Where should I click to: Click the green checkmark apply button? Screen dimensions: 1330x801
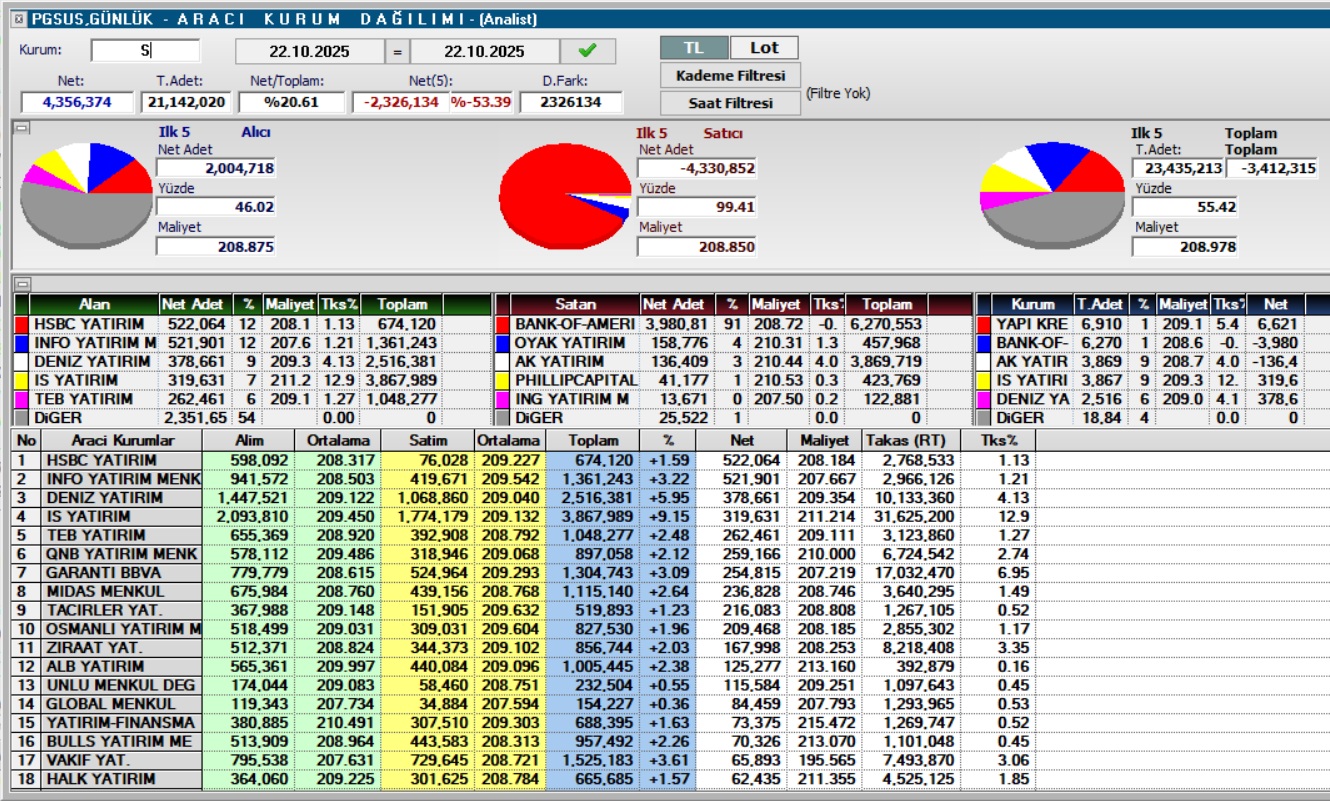(x=588, y=51)
